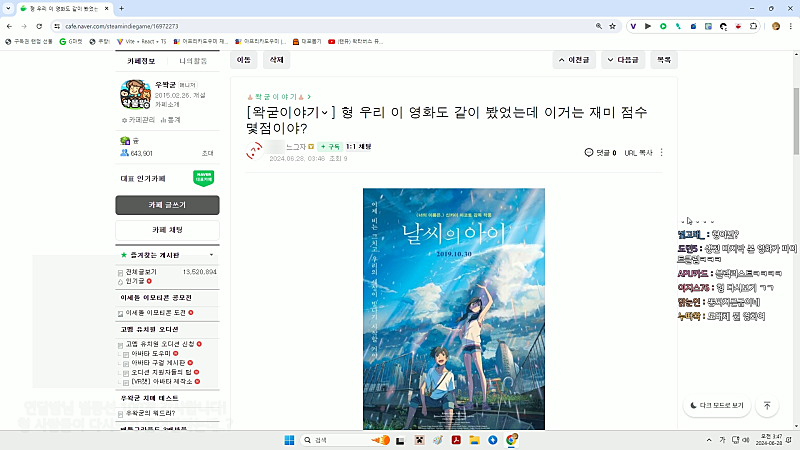
Task: Toggle 다크 모드로 보기 dark mode
Action: point(717,406)
